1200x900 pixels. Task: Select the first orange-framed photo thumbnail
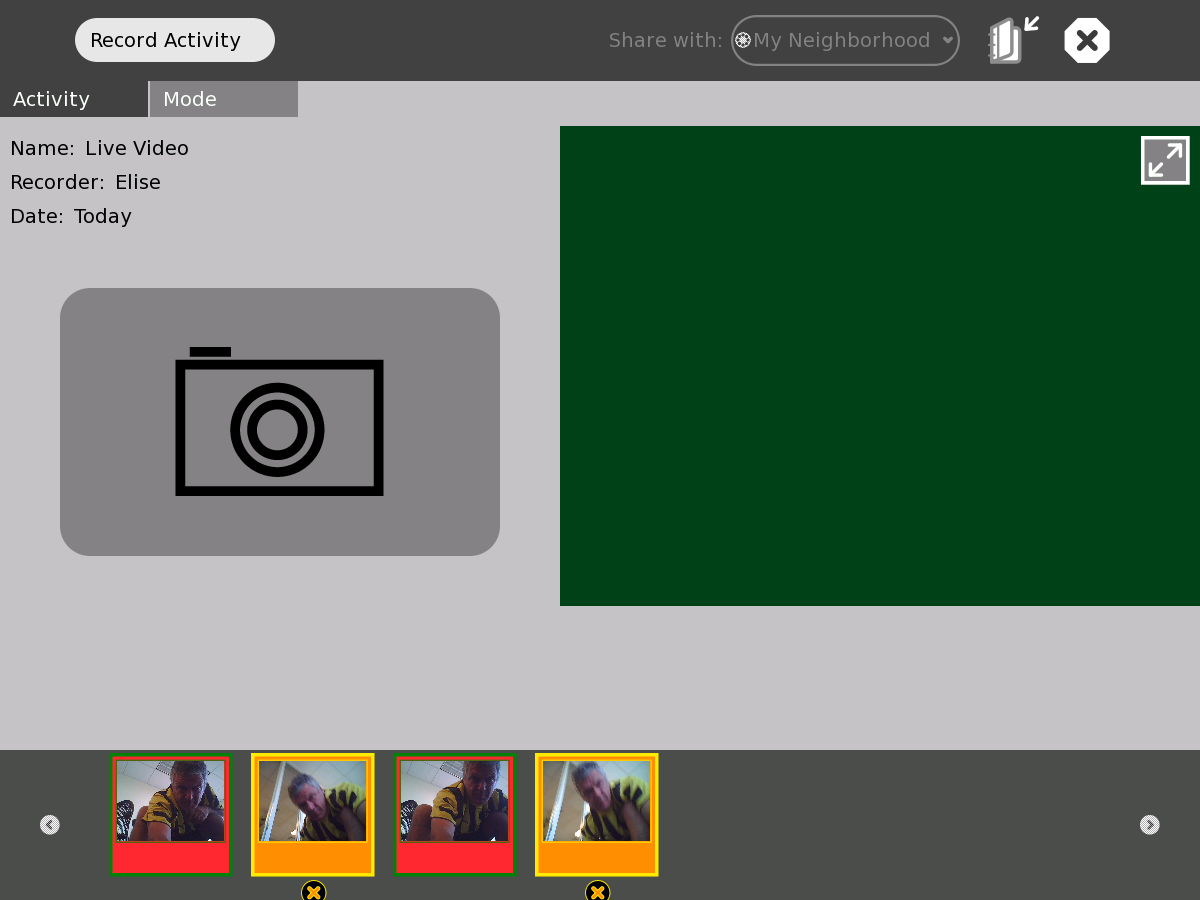pos(313,814)
